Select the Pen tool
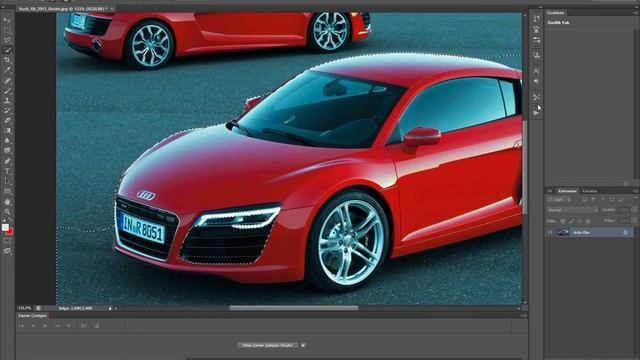Viewport: 640px width, 360px height. coord(7,161)
